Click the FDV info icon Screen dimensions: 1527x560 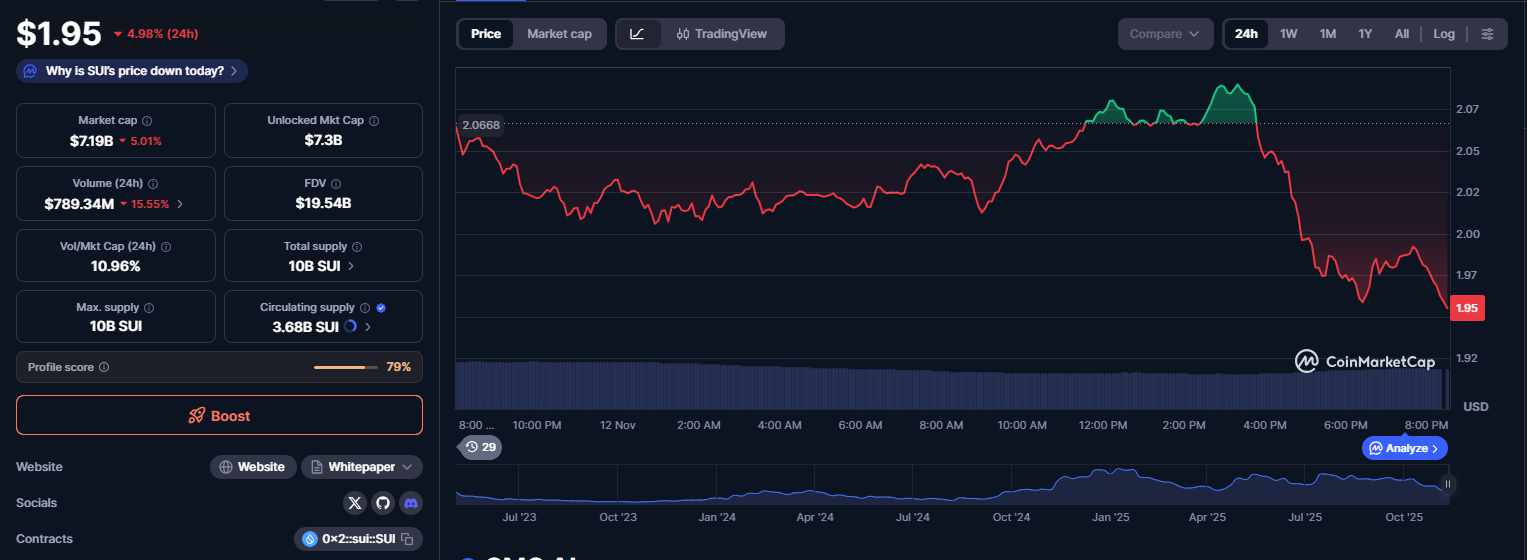335,183
